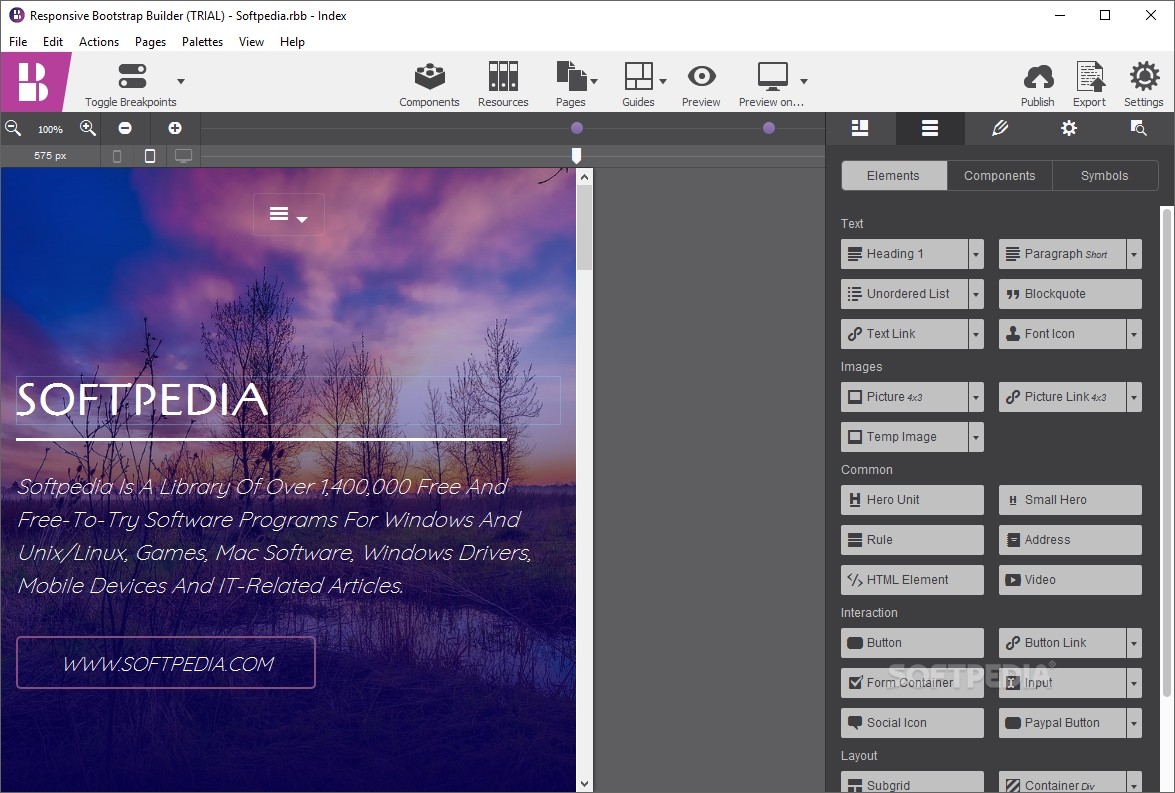Click the Preview eye icon
Screen dimensions: 1175x793
[x=701, y=76]
